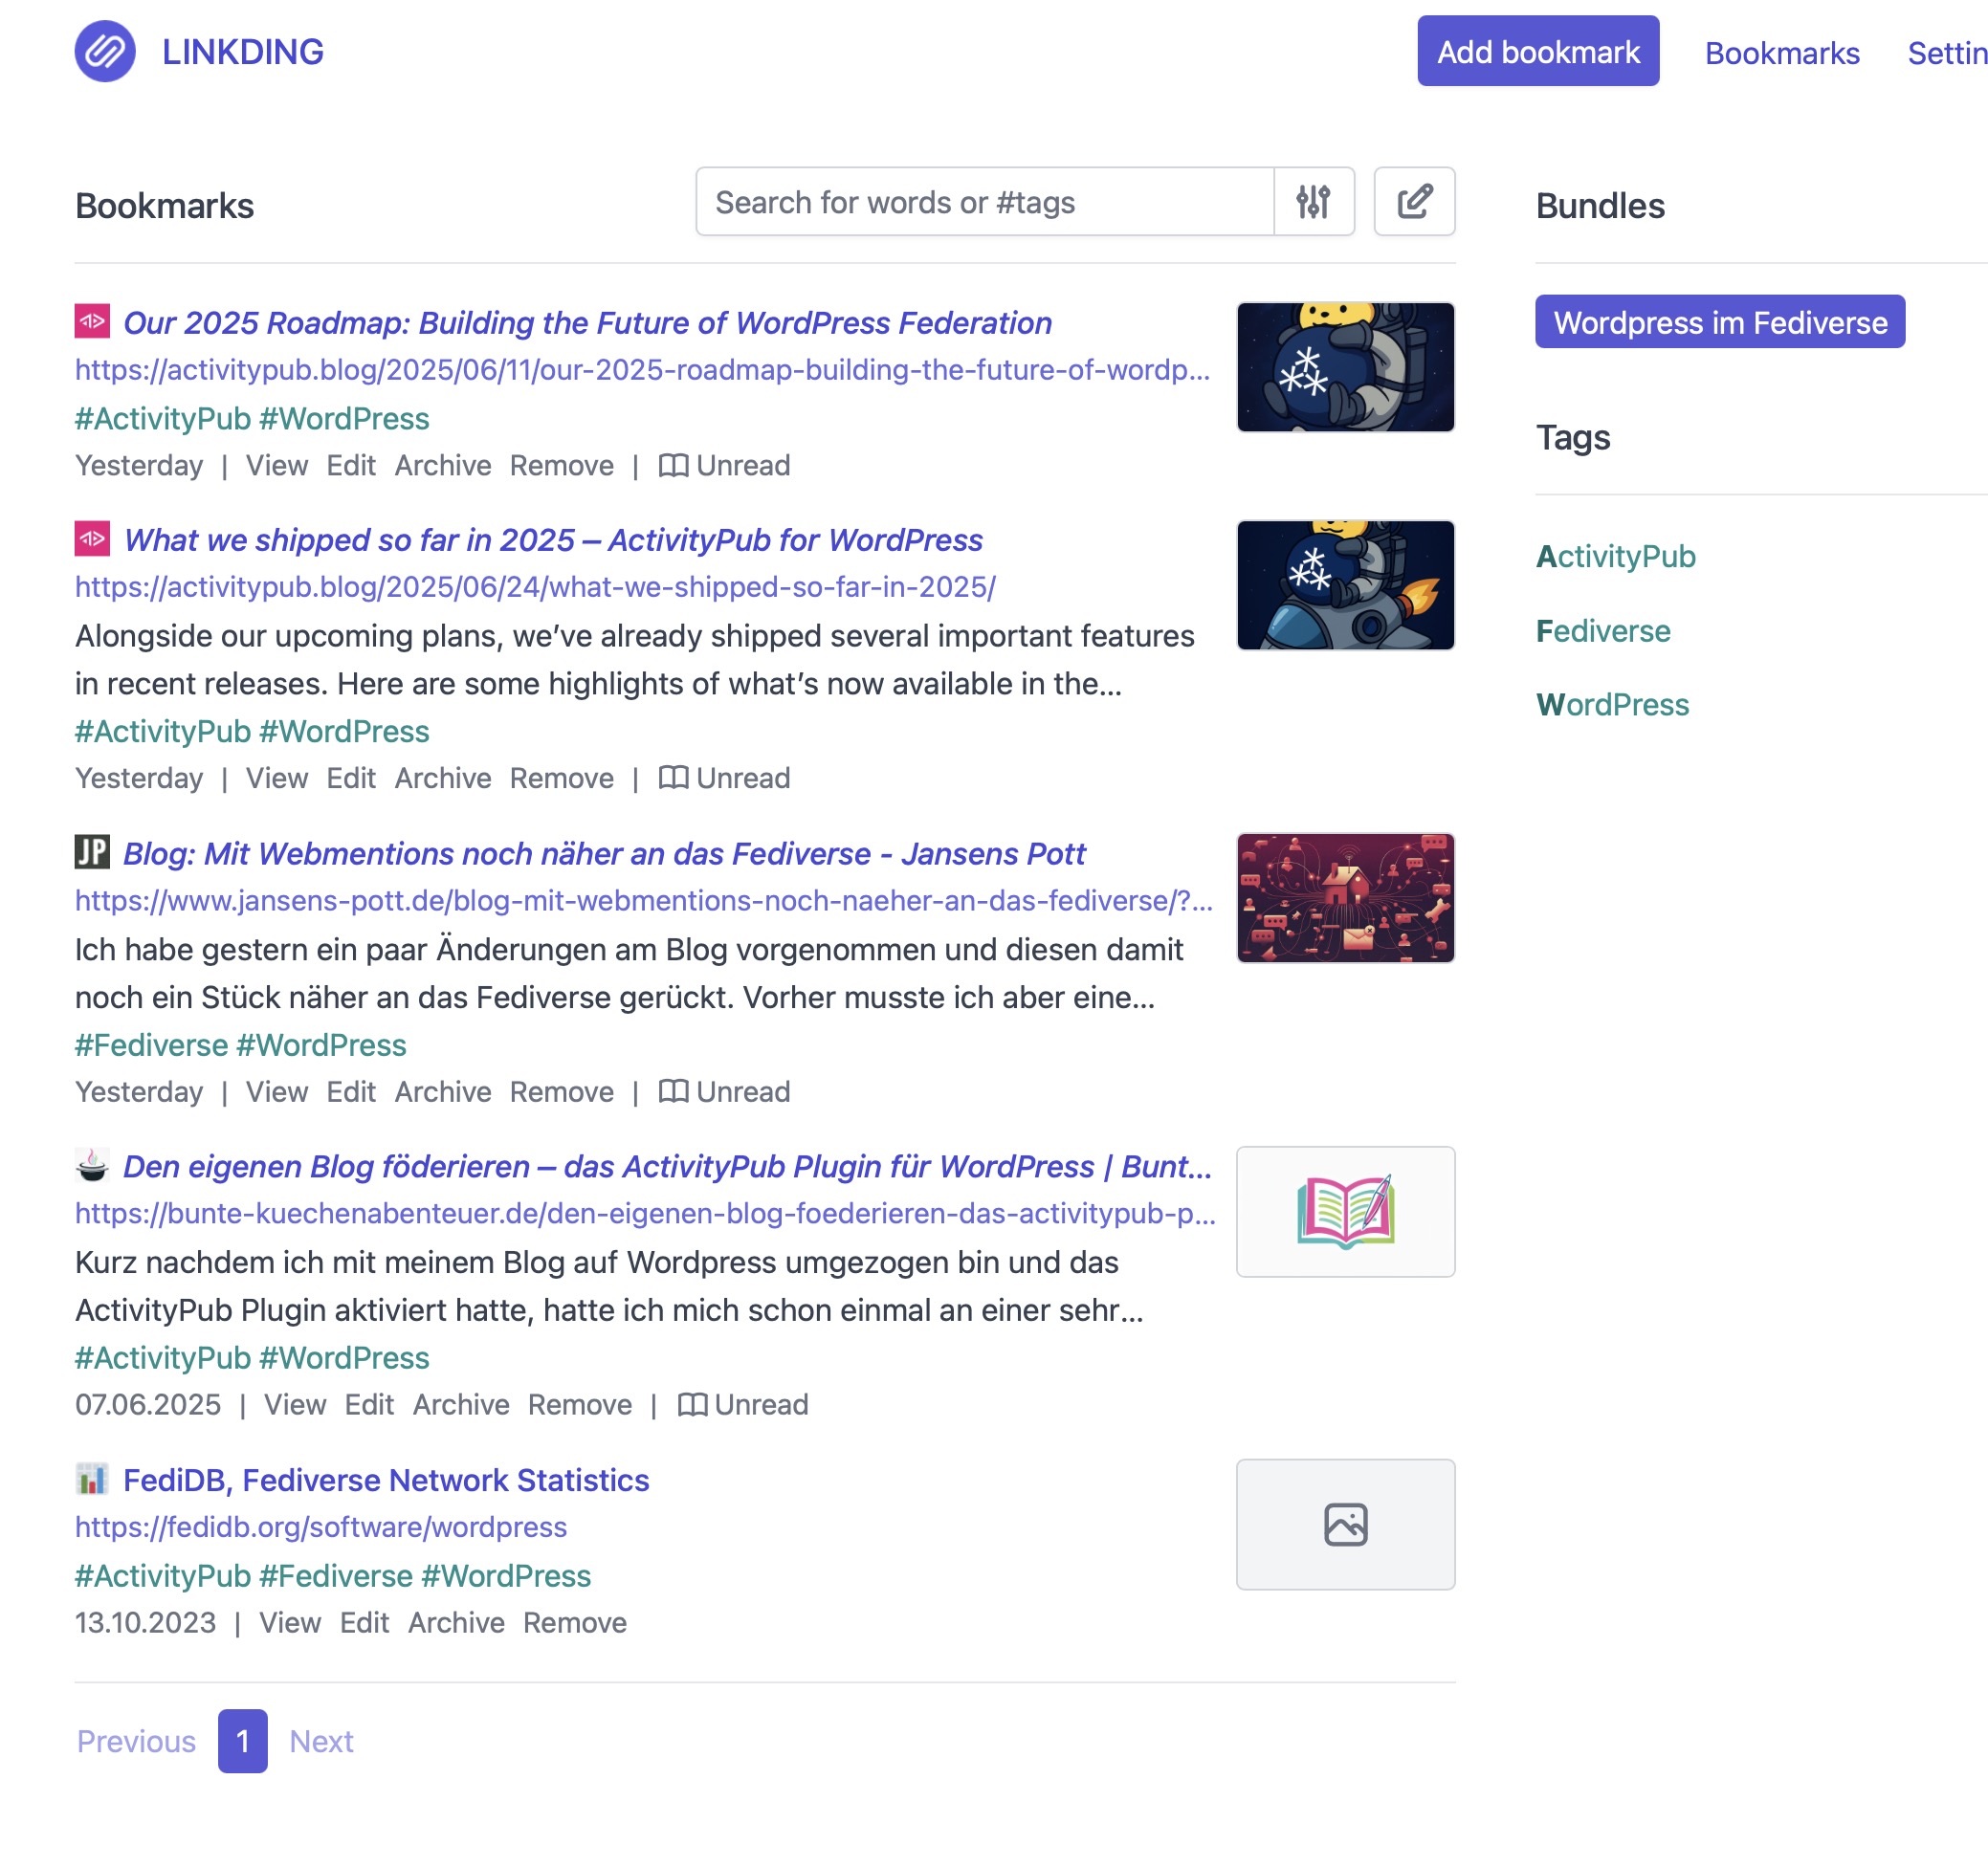Go to Next page in pagination
The height and width of the screenshot is (1867, 1988).
tap(321, 1742)
